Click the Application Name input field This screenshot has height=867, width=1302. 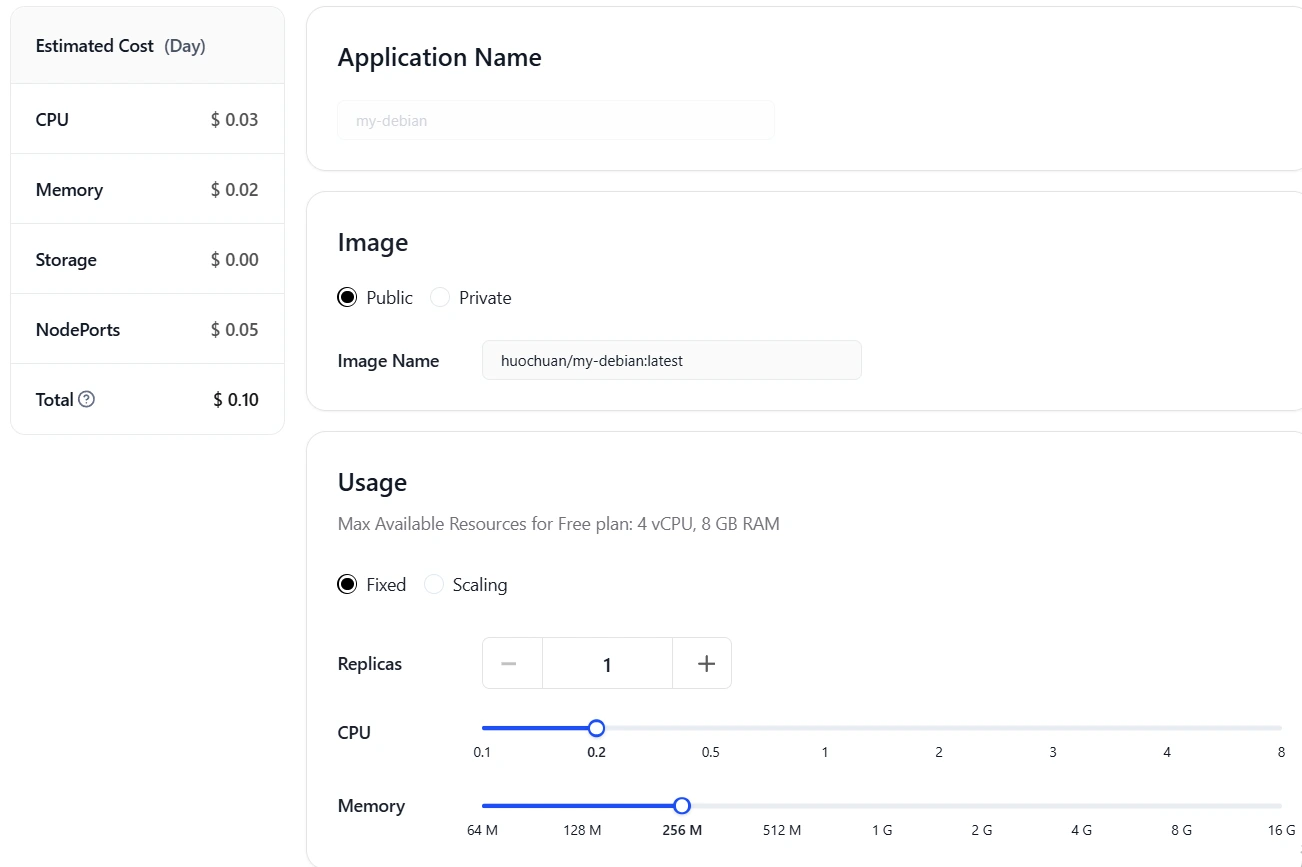(x=555, y=120)
